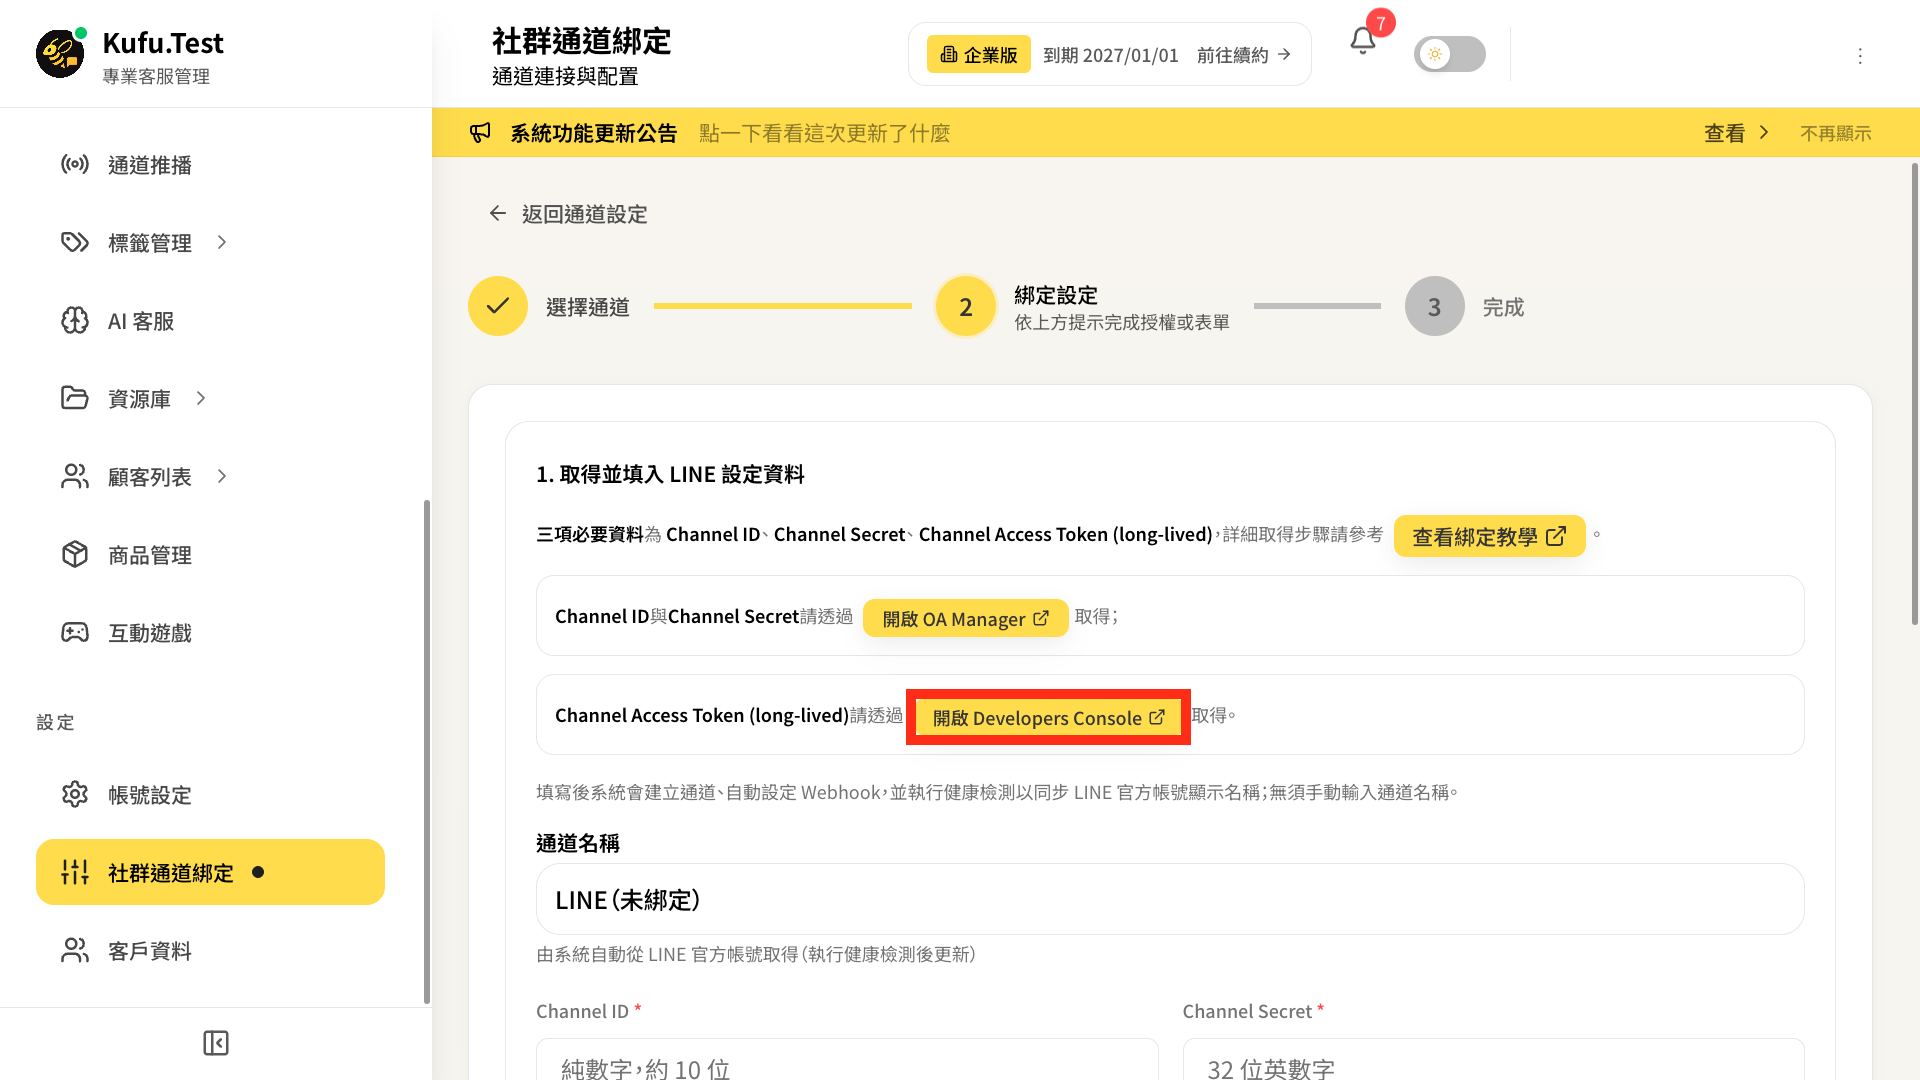Screen dimensions: 1920x1080
Task: Click the 通道名稱 input field
Action: (1170, 899)
